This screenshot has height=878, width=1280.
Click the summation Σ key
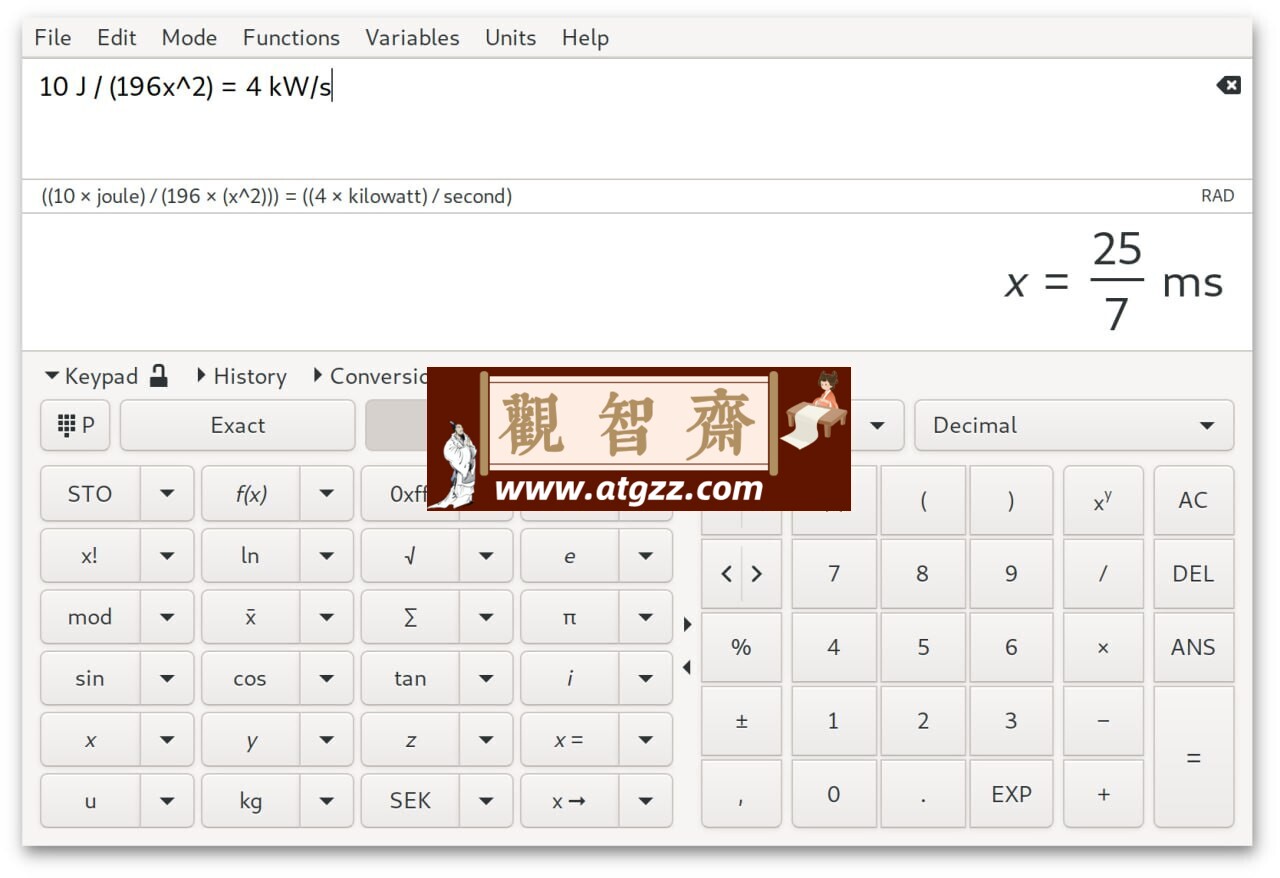point(410,617)
